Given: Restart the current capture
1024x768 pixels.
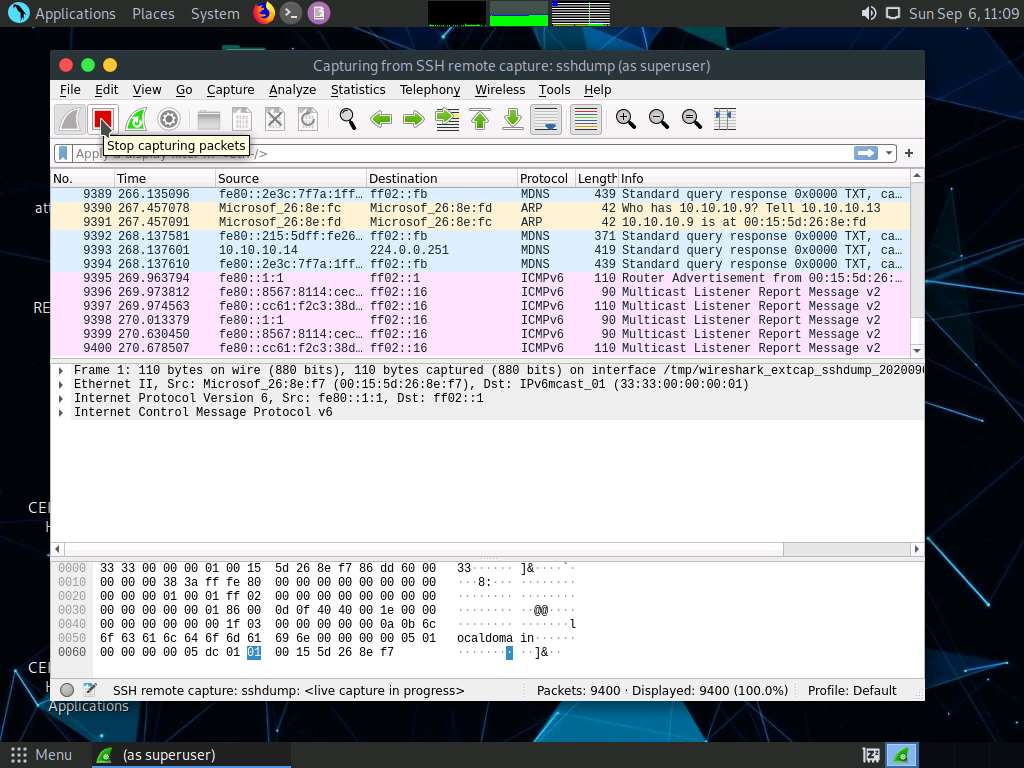Looking at the screenshot, I should tap(135, 119).
